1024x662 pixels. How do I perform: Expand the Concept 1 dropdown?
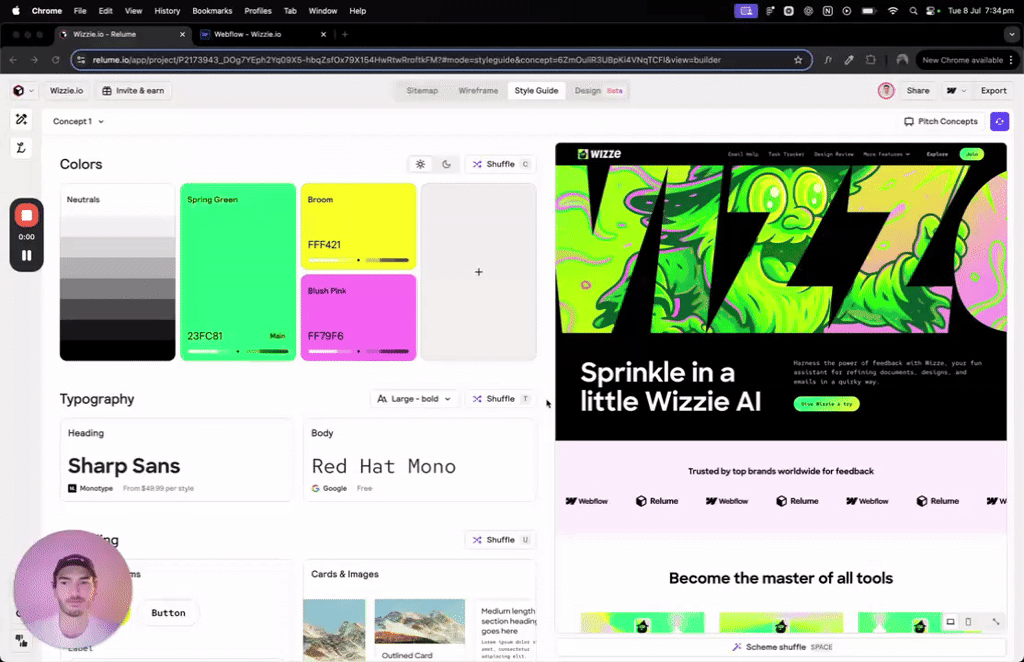point(78,121)
